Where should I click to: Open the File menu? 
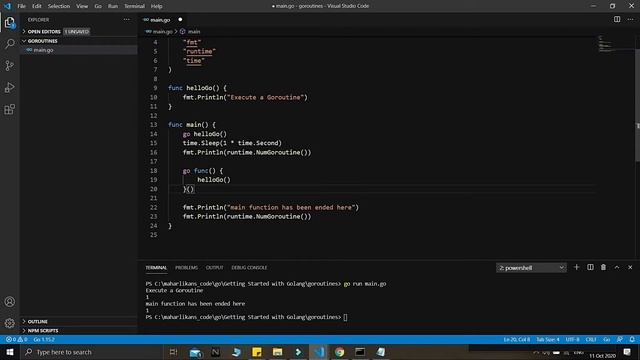[x=21, y=6]
